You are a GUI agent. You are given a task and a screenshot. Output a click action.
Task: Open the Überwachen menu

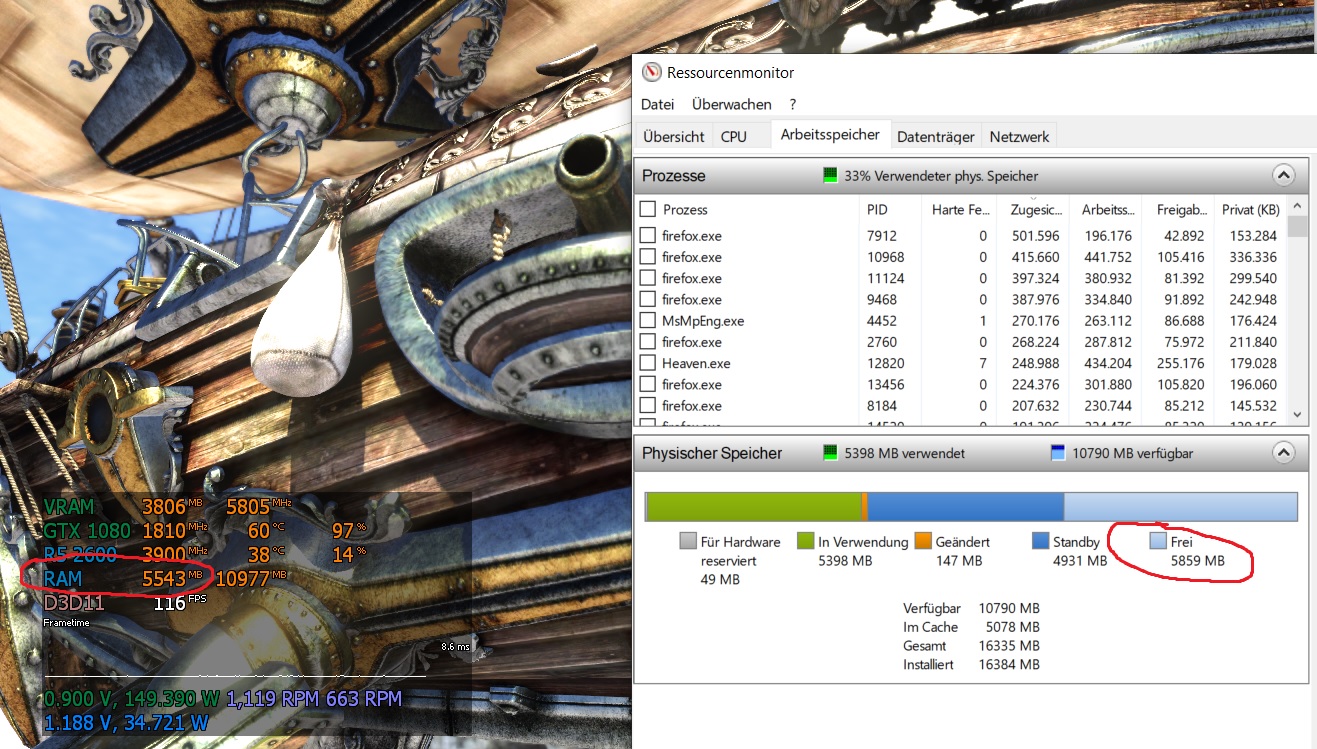click(x=731, y=104)
